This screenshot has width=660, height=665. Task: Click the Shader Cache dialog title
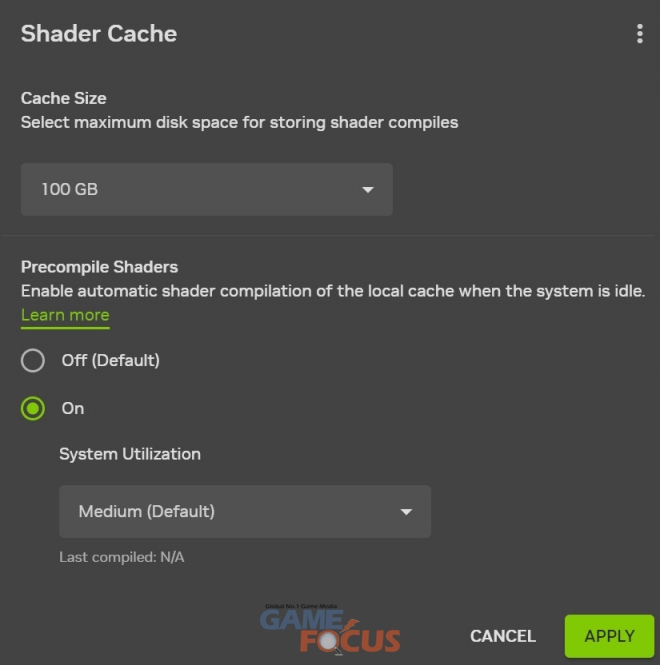point(98,34)
